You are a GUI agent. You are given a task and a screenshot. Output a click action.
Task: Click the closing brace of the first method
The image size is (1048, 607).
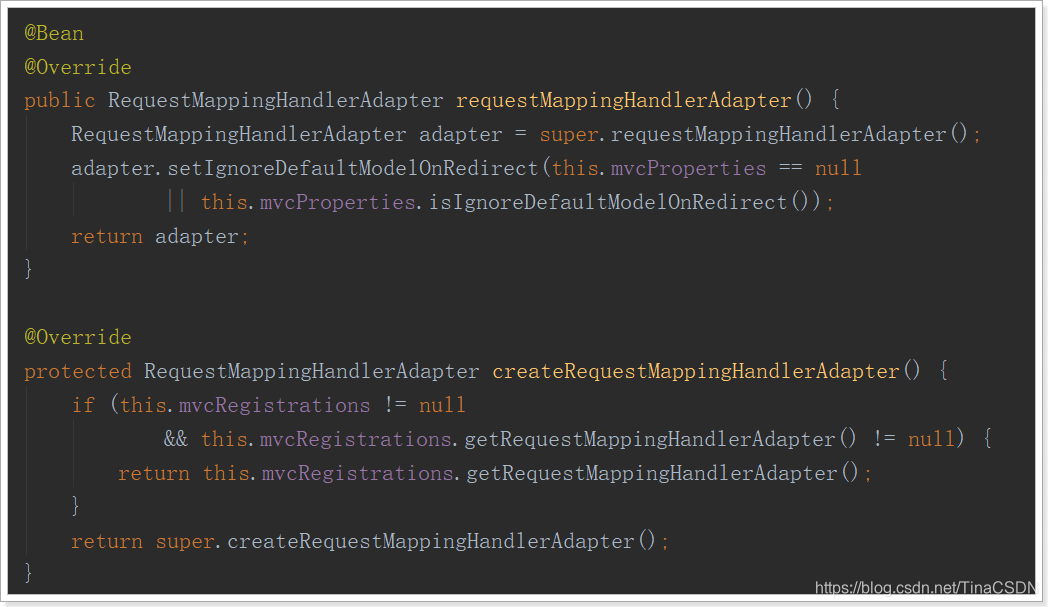[x=28, y=269]
